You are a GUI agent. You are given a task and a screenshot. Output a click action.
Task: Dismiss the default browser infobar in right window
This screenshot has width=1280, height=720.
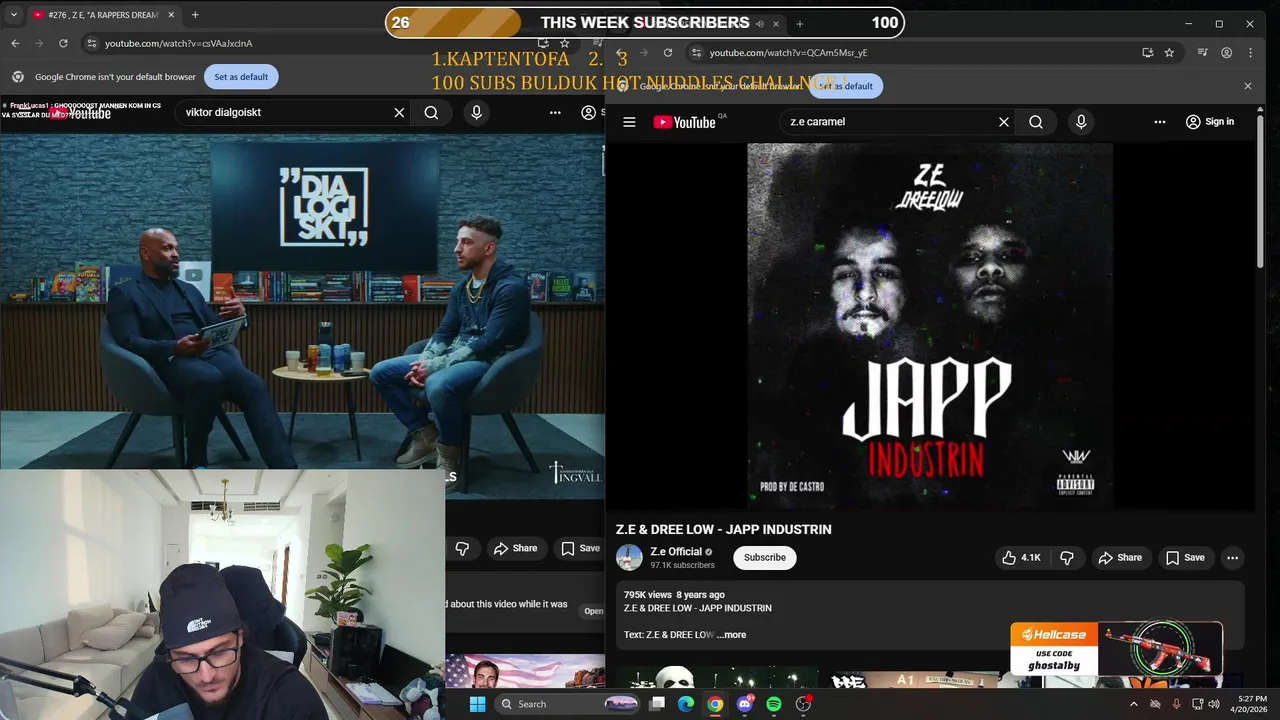(1247, 86)
